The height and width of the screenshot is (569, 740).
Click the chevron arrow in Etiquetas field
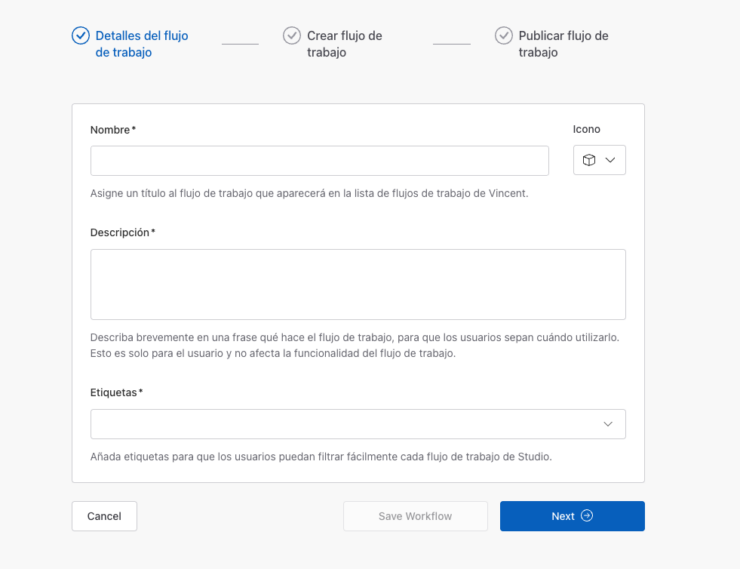[x=608, y=424]
